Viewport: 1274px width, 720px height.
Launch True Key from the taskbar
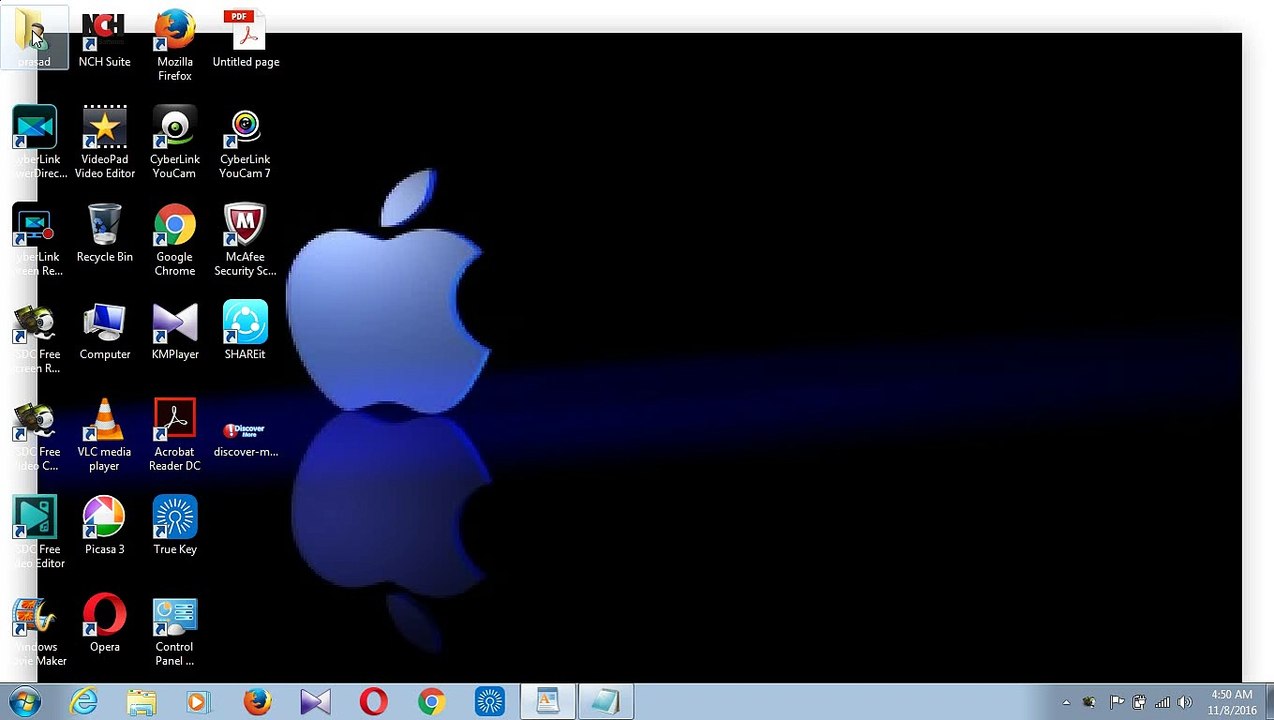coord(489,702)
